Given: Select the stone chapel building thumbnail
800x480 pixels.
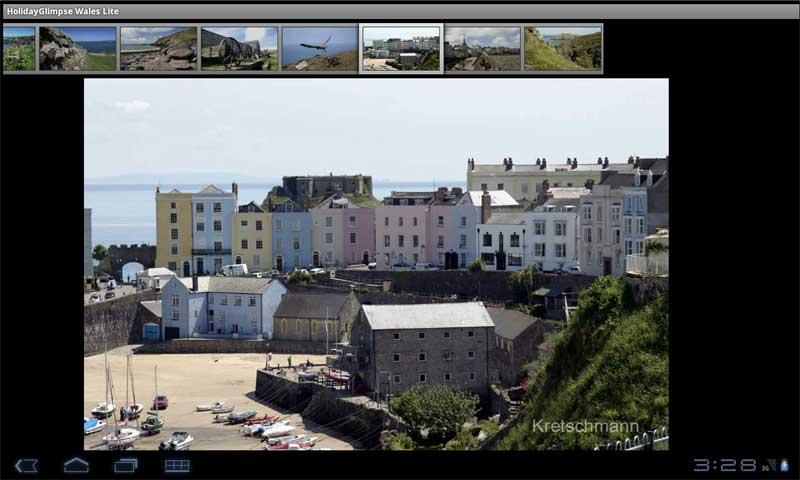Looking at the screenshot, I should [x=239, y=48].
